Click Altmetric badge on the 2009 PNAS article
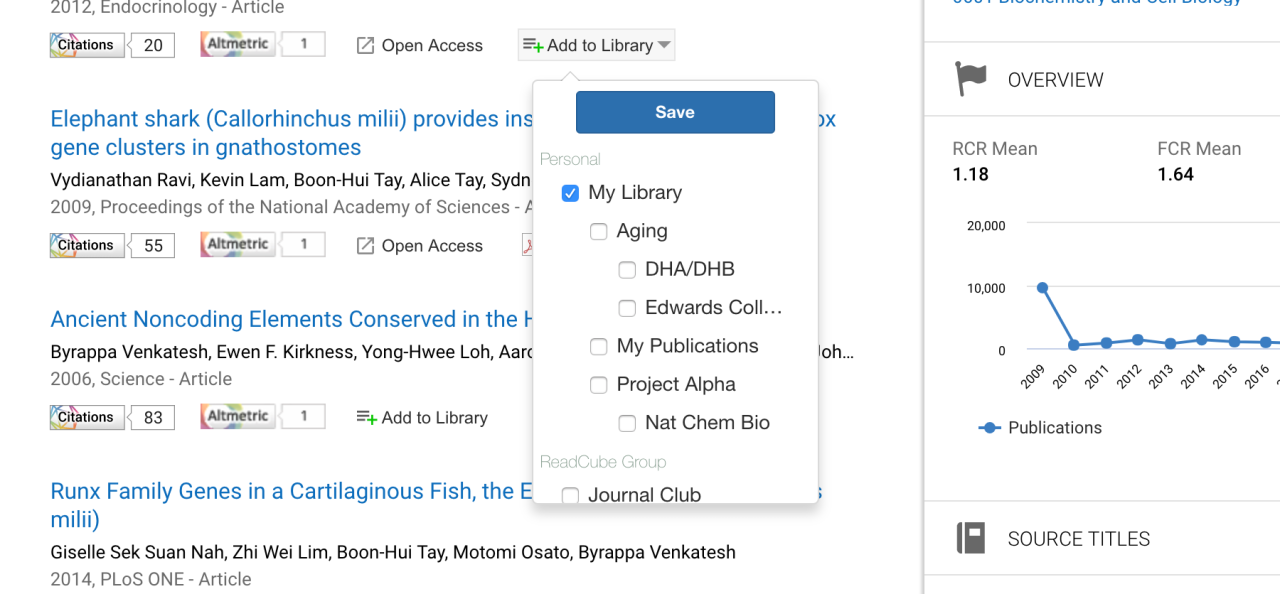1280x594 pixels. [238, 245]
